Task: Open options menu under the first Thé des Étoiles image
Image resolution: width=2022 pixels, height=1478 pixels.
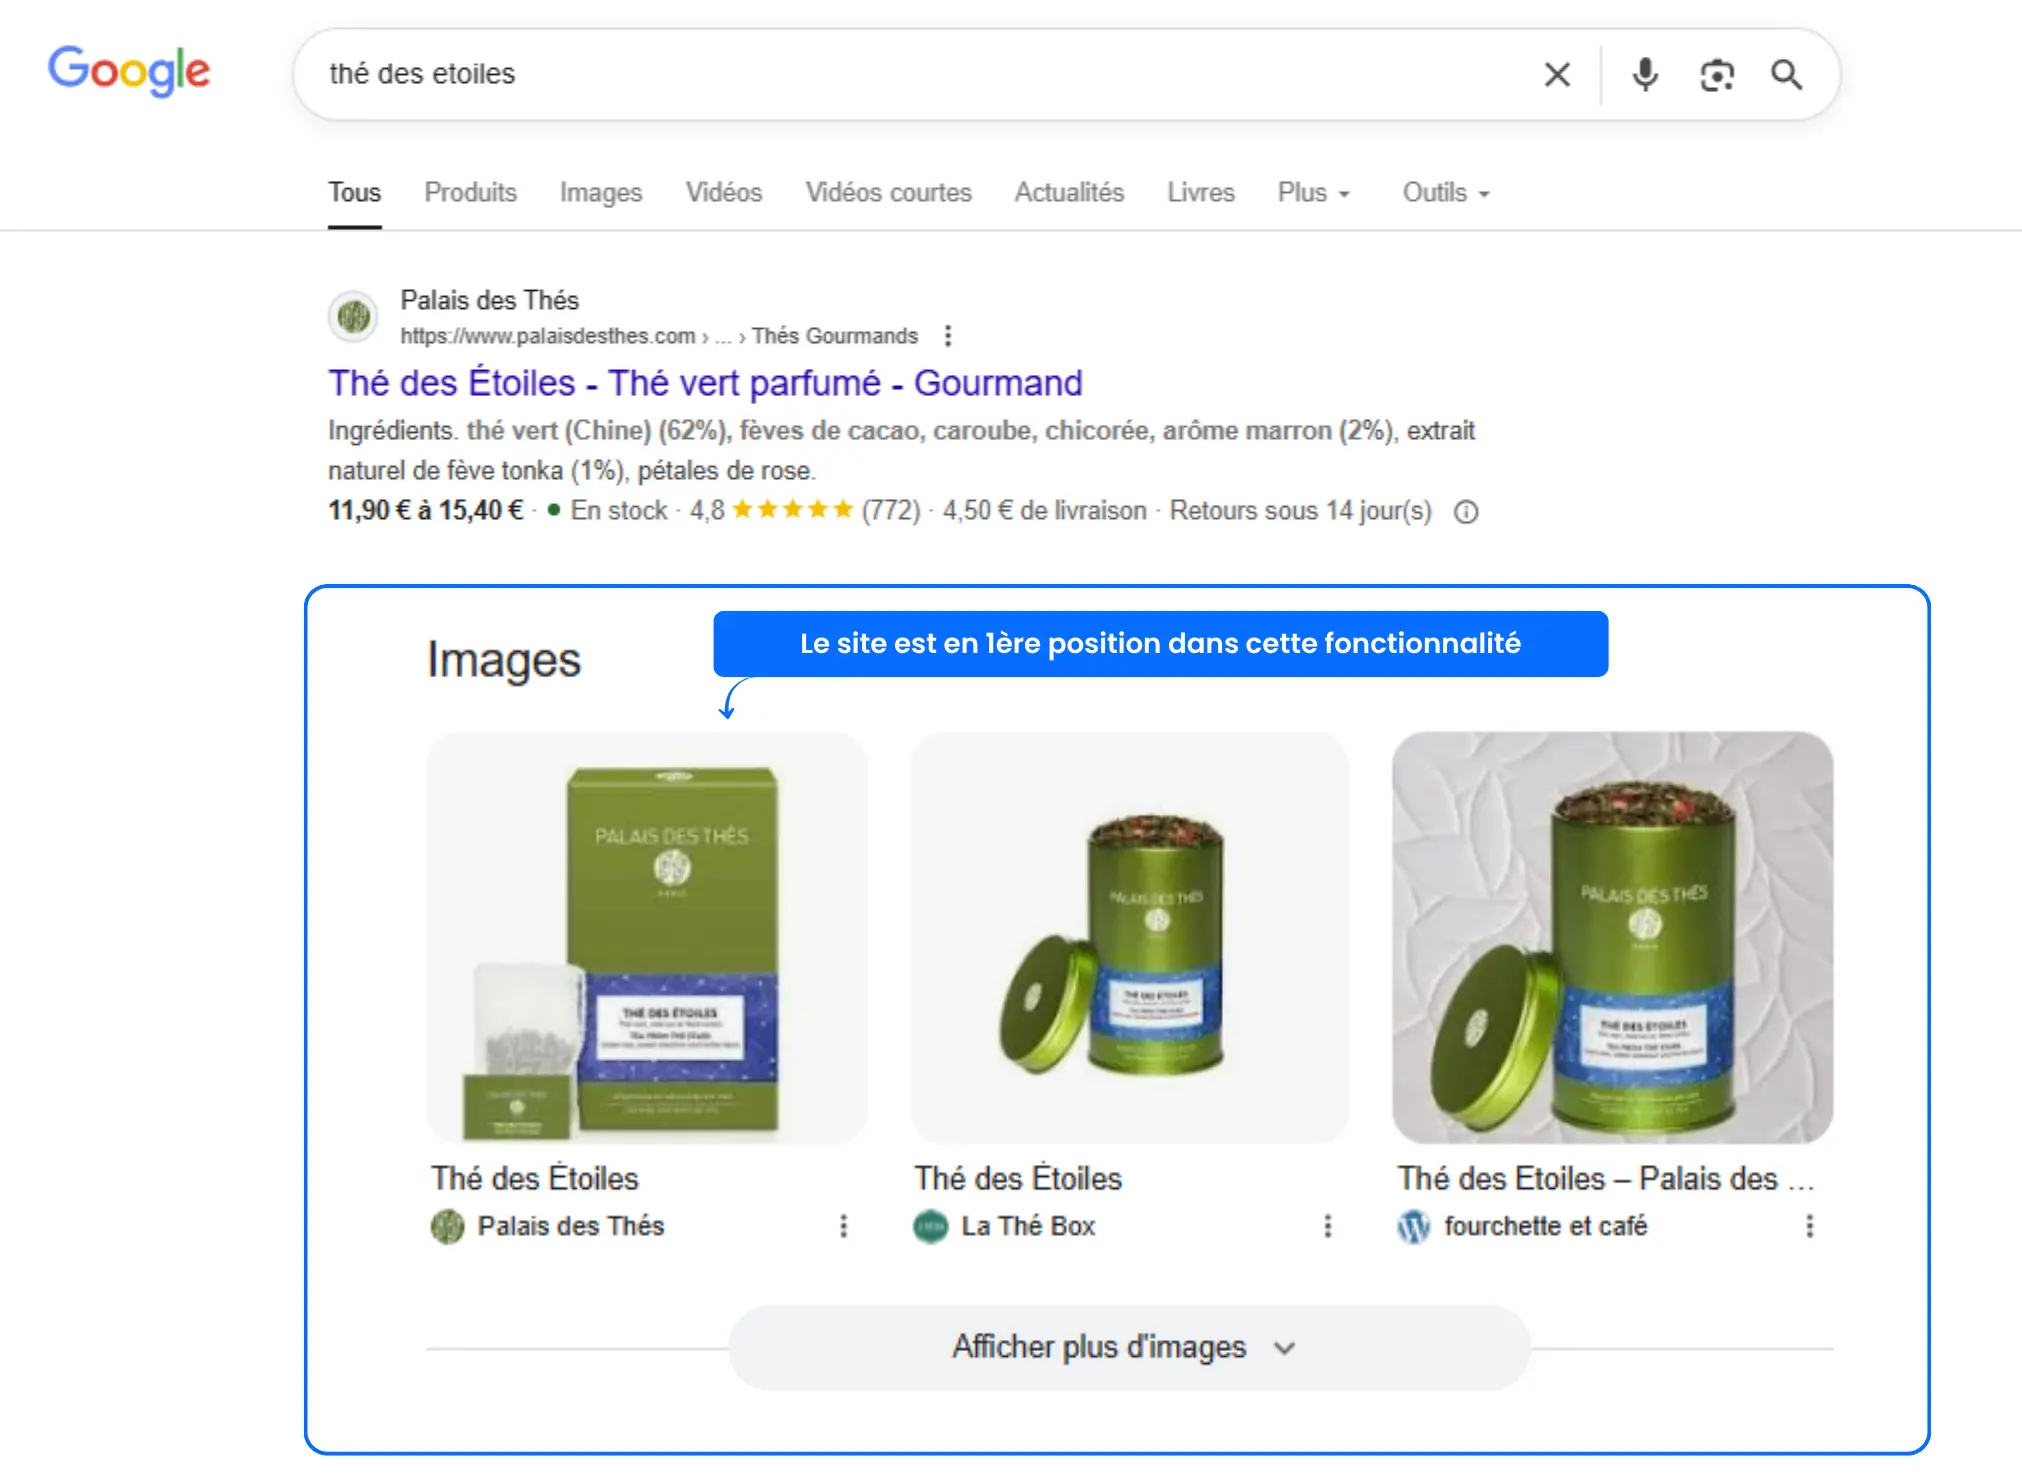Action: pyautogui.click(x=844, y=1227)
